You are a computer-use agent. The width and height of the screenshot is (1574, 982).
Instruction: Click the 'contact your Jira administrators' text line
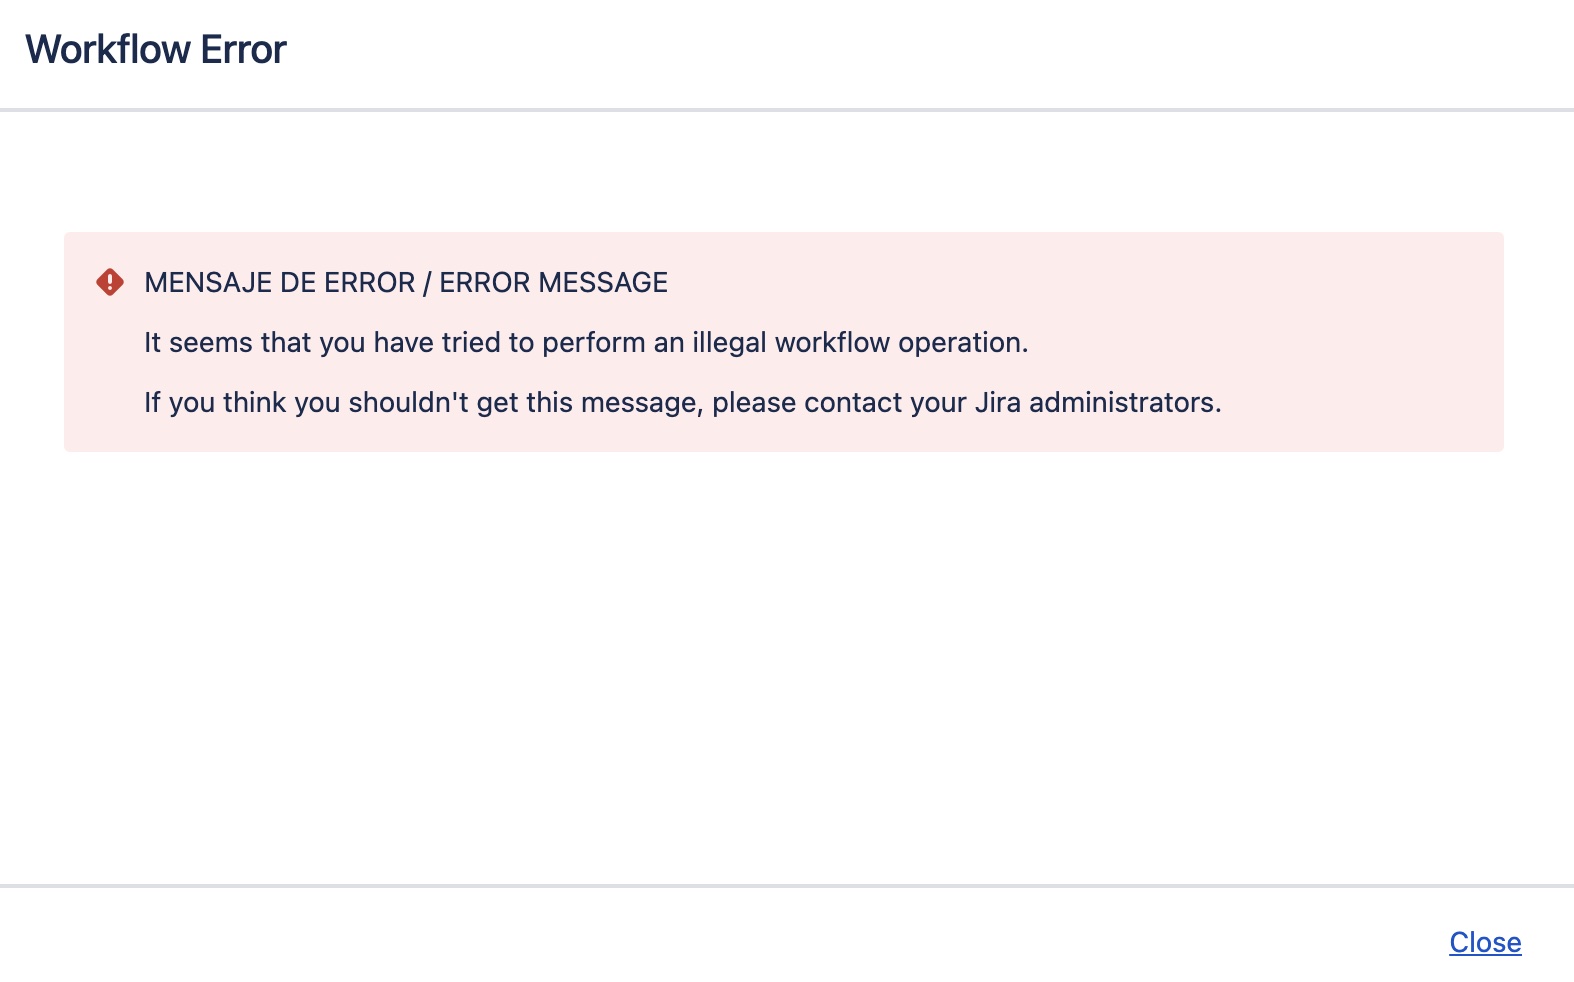pyautogui.click(x=683, y=402)
